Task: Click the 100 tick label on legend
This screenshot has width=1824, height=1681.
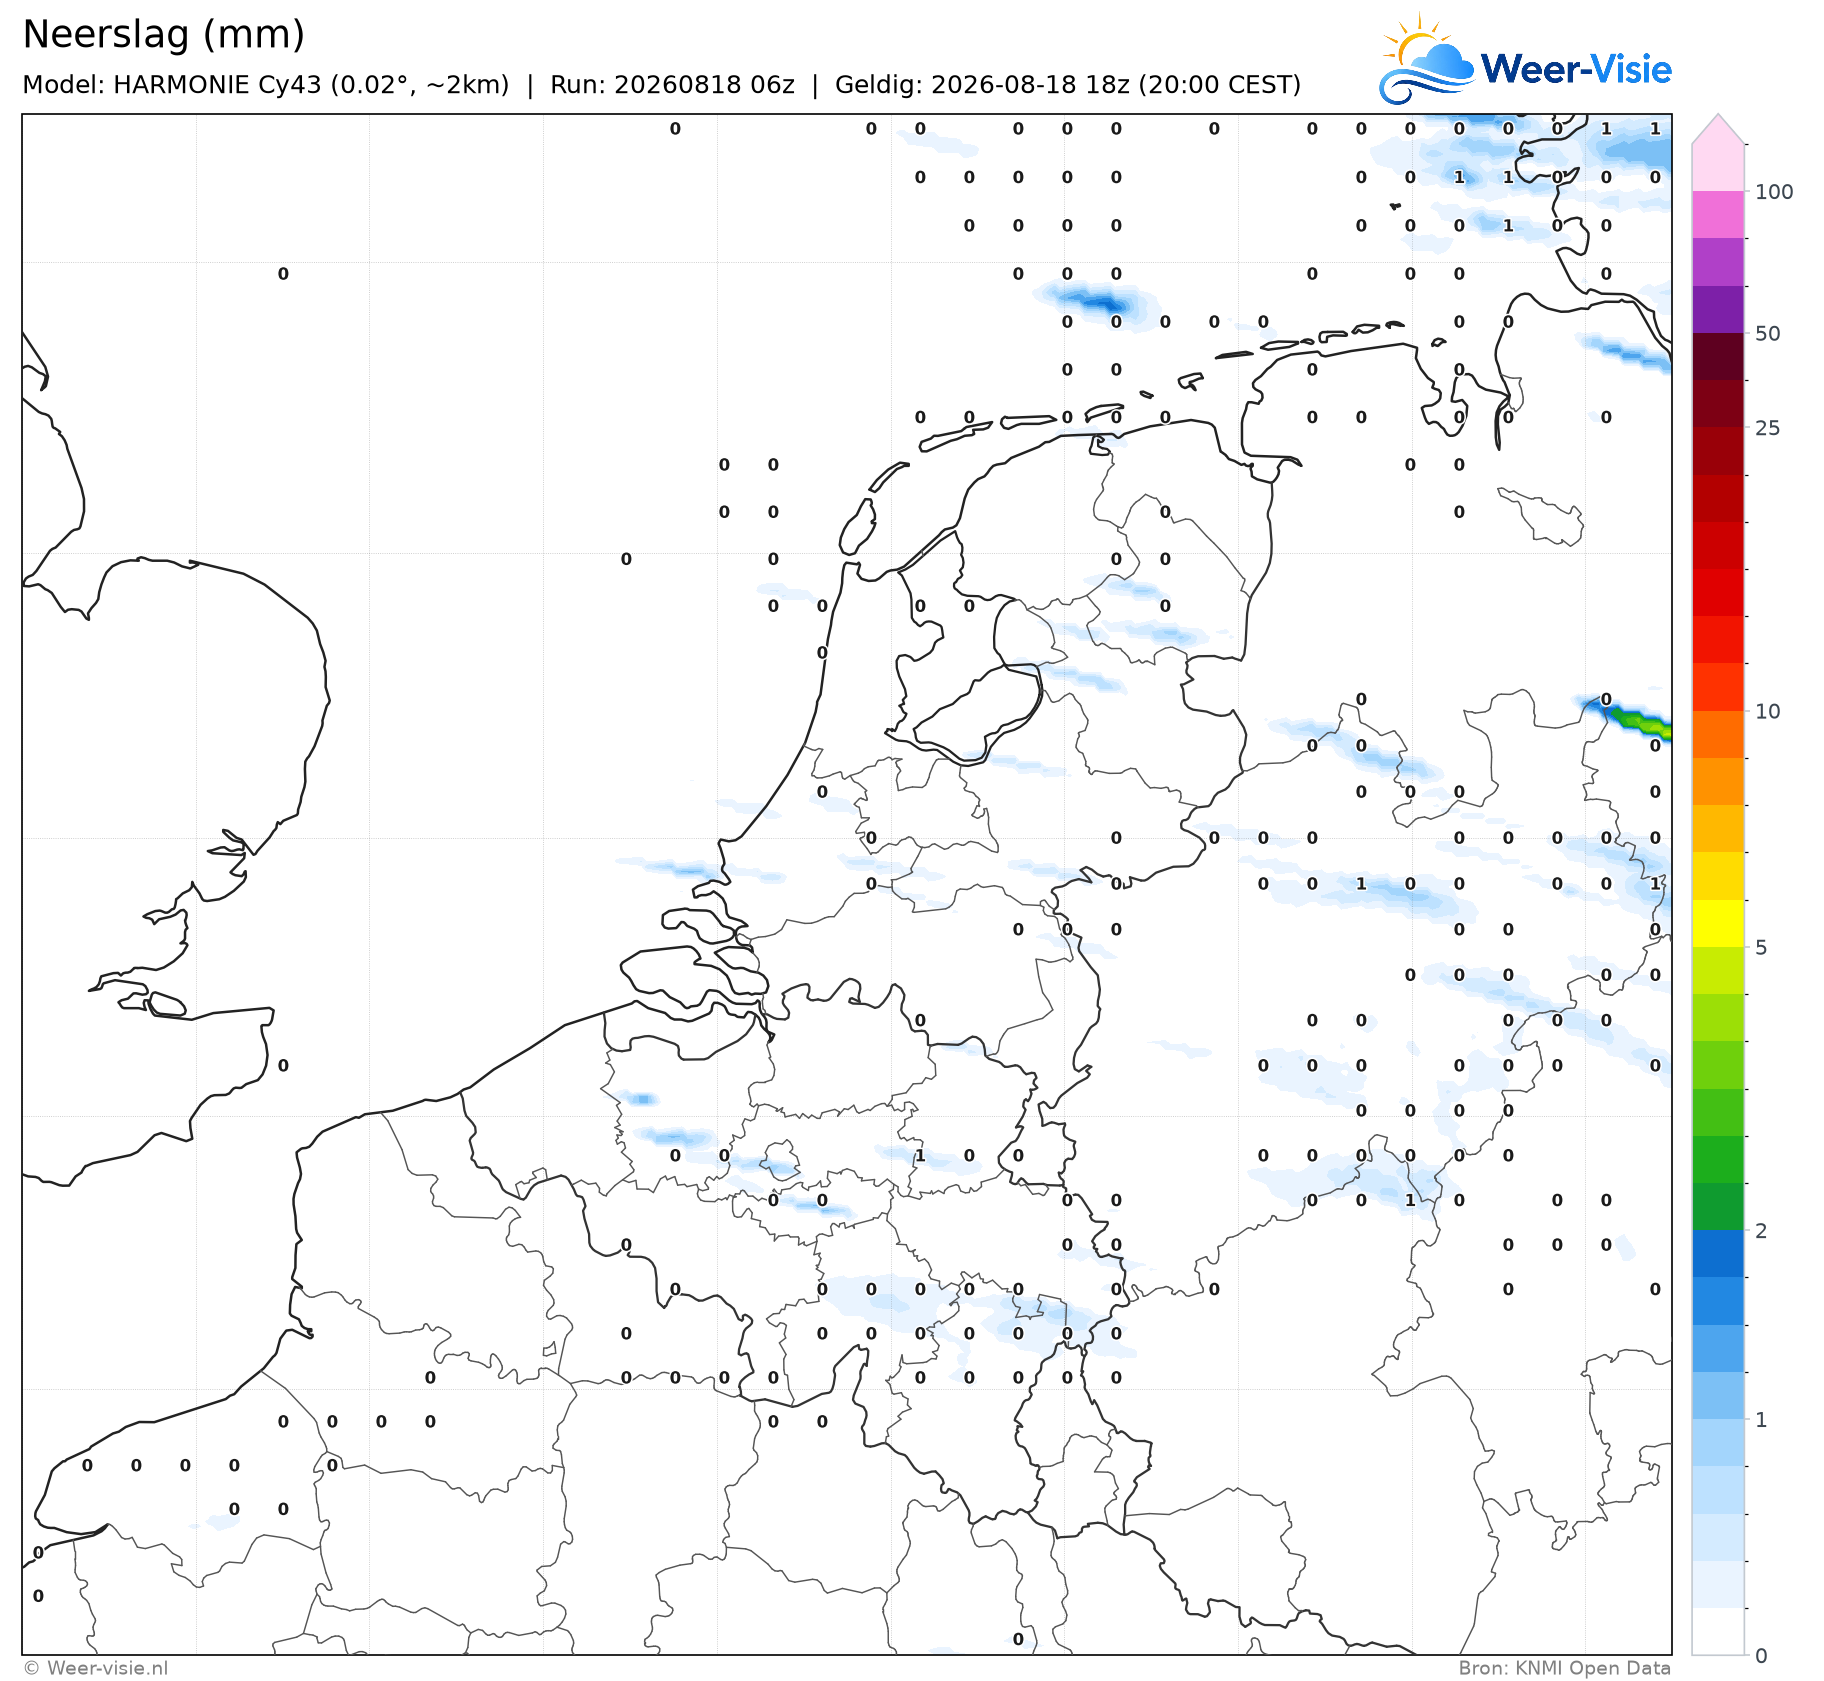Action: [x=1774, y=191]
